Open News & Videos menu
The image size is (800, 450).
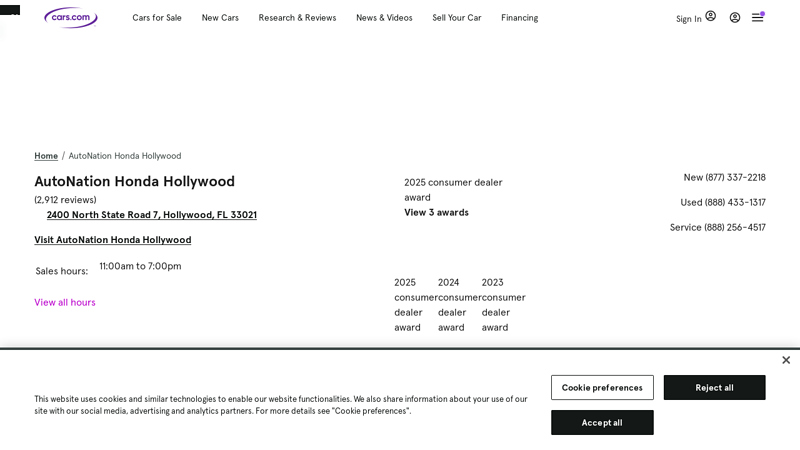coord(384,18)
